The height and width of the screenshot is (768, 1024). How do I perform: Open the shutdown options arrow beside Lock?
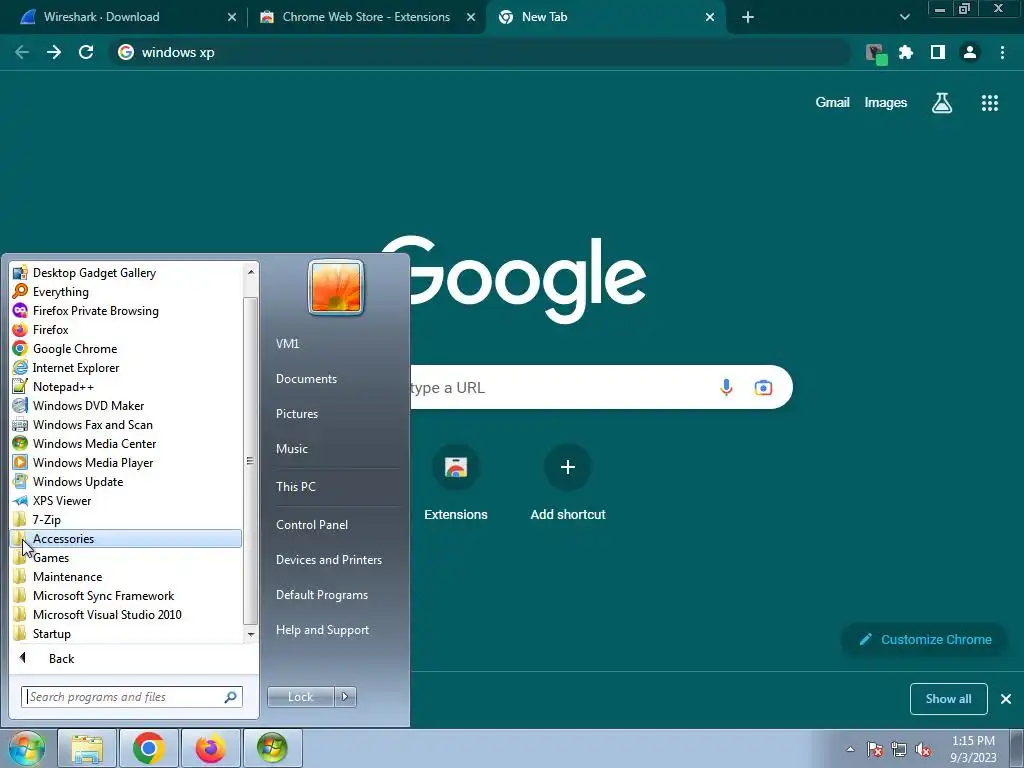[x=345, y=697]
